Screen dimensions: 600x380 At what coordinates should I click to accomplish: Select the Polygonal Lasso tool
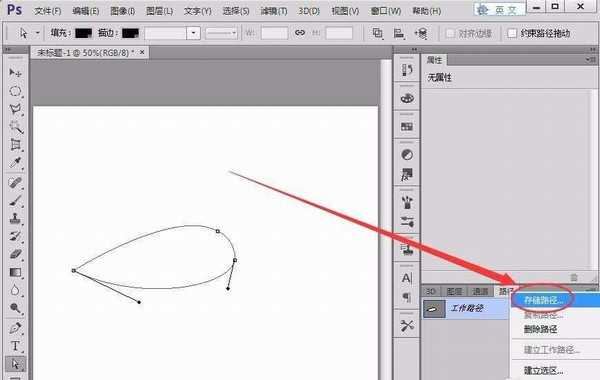[x=15, y=109]
